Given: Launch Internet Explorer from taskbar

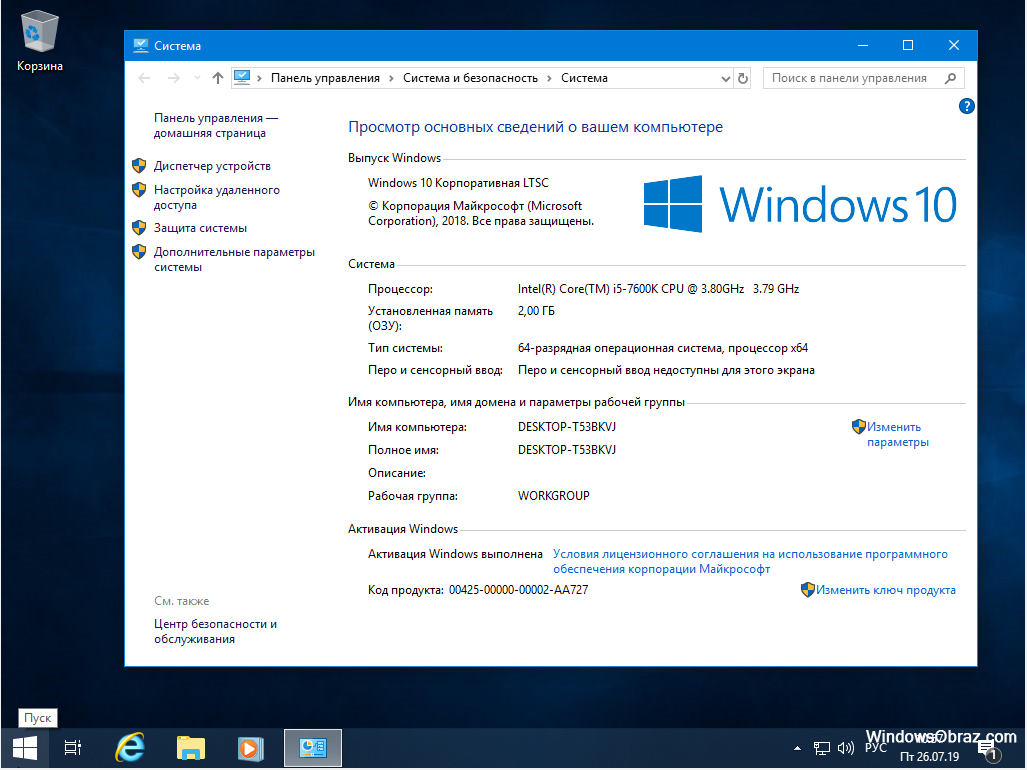Looking at the screenshot, I should (130, 748).
